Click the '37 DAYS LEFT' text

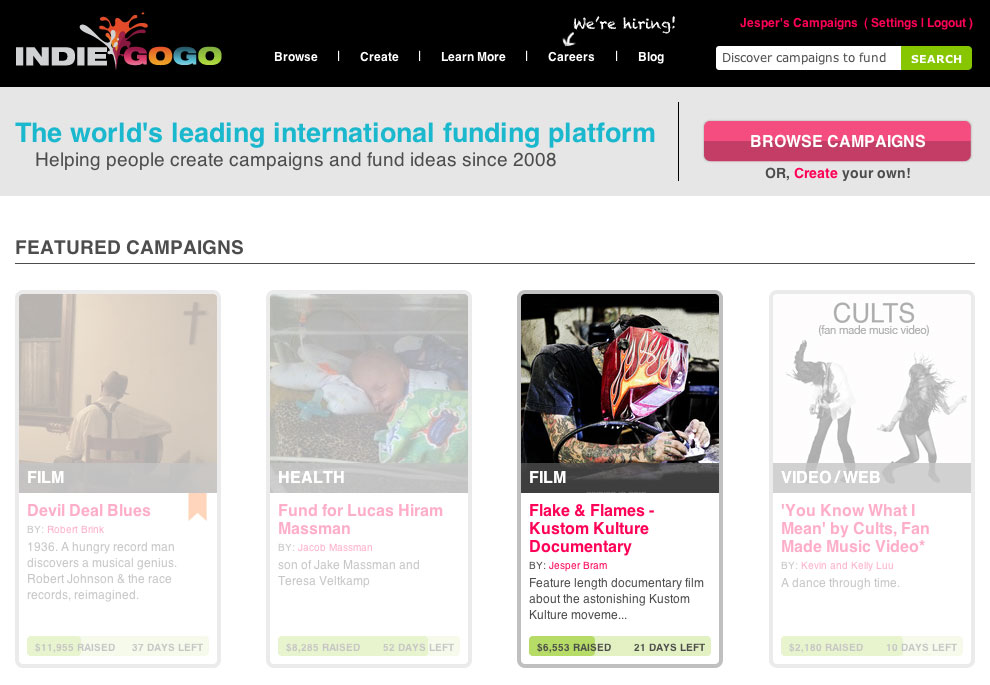pos(167,648)
